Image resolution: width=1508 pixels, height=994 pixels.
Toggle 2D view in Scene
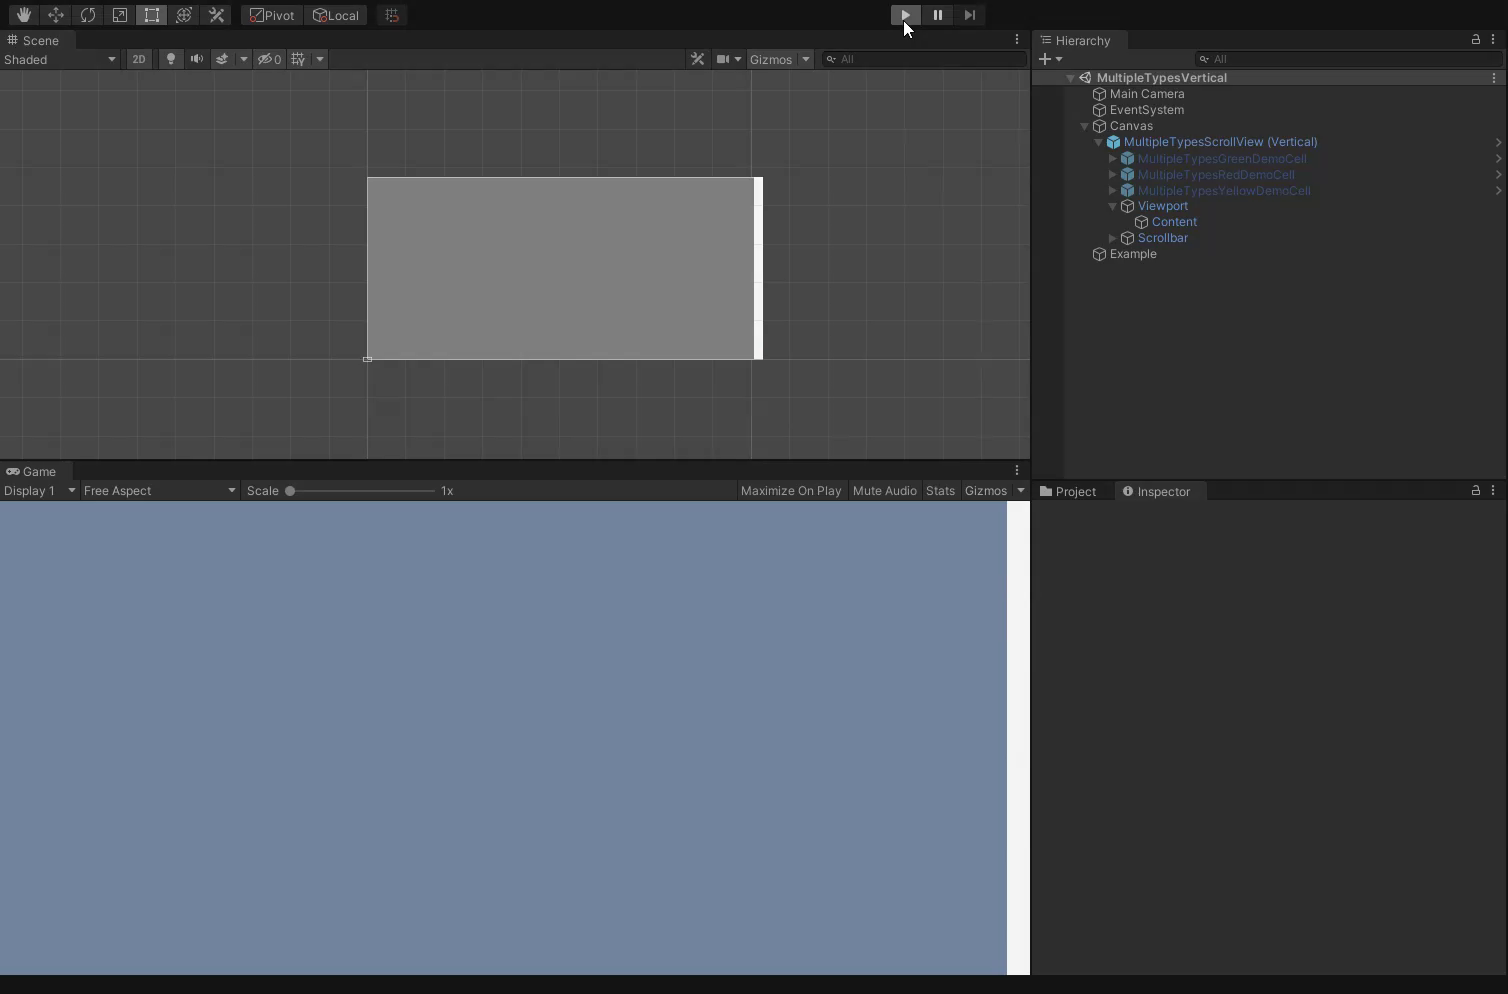pos(139,59)
